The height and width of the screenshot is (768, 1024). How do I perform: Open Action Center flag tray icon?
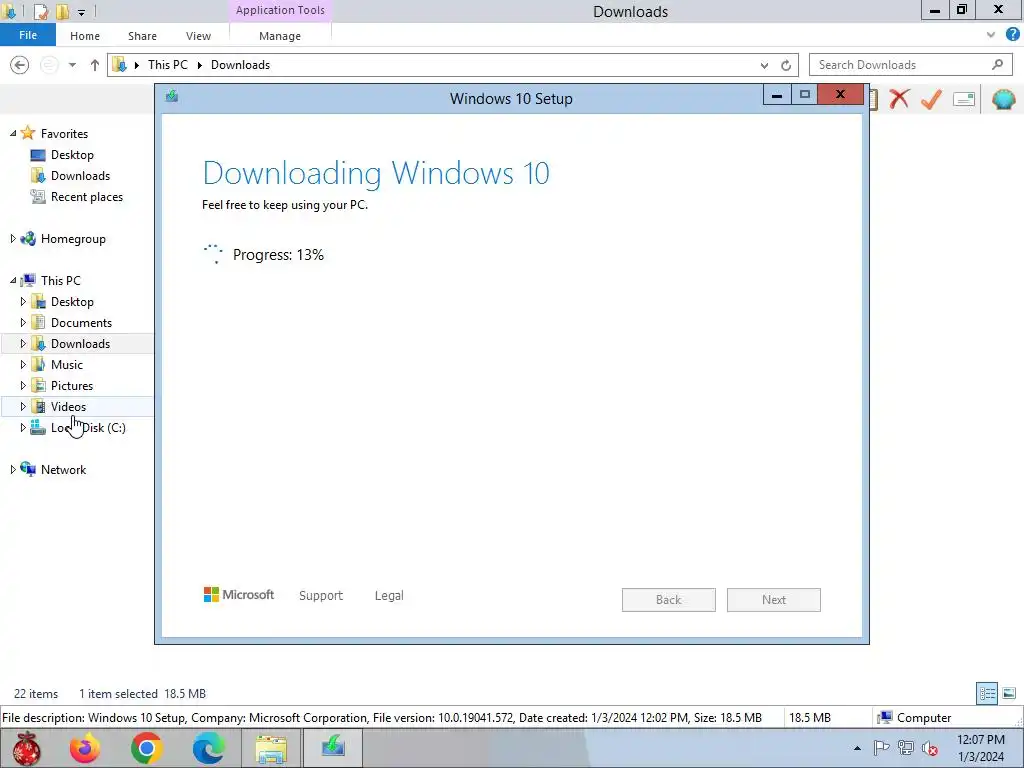881,748
